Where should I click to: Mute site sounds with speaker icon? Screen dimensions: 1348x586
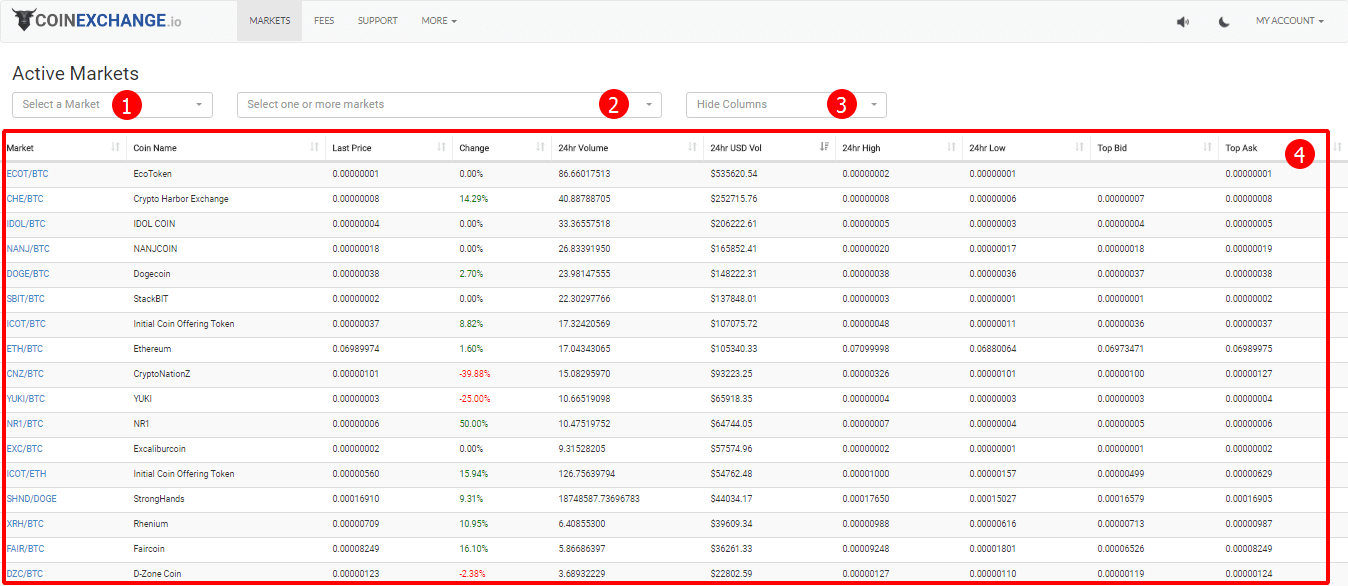pyautogui.click(x=1183, y=22)
